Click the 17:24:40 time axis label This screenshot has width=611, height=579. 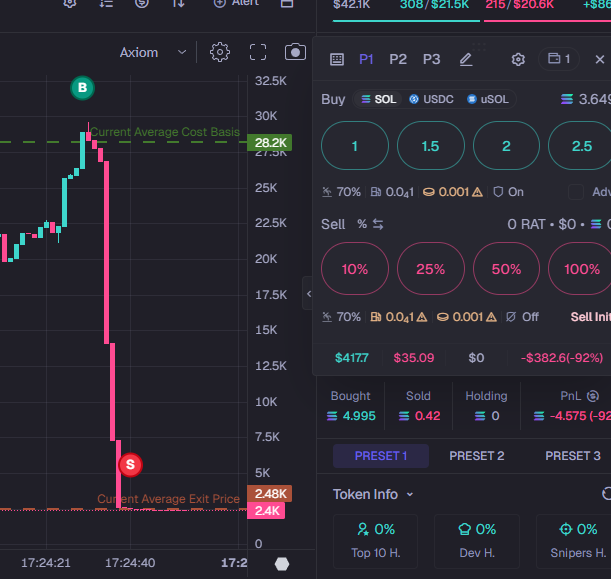[x=130, y=563]
